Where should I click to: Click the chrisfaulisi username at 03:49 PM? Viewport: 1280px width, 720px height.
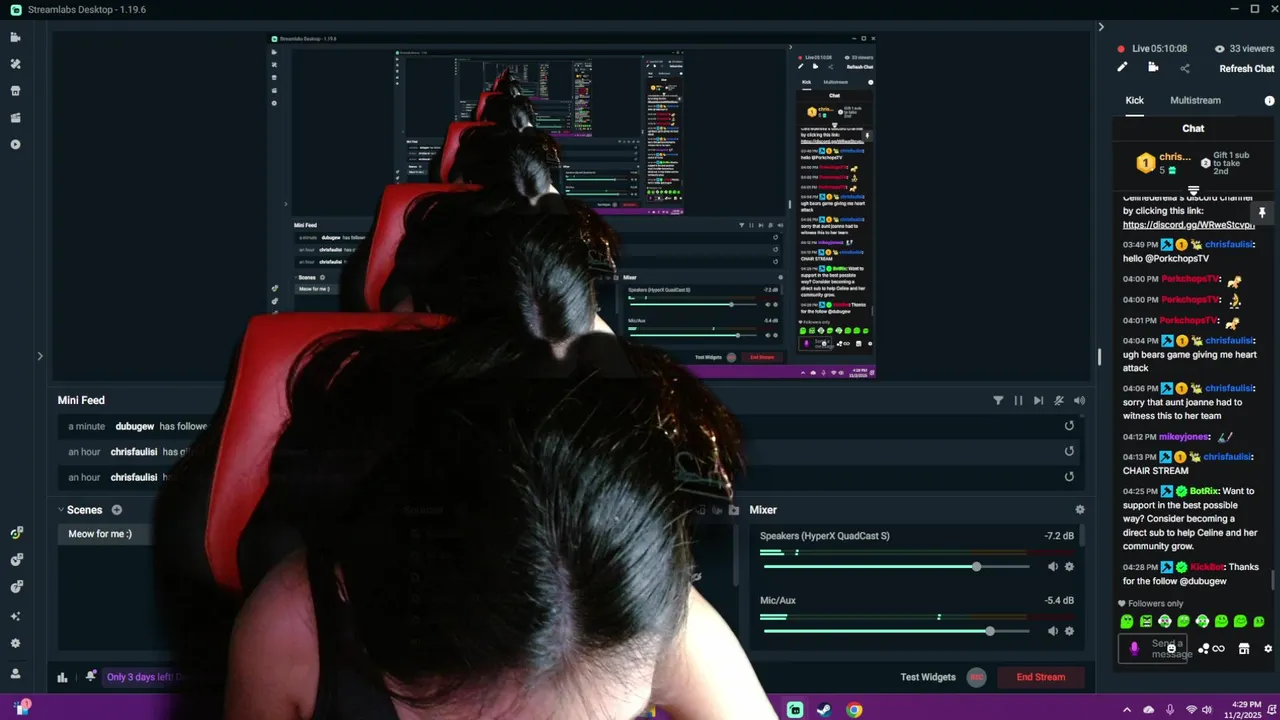[1229, 245]
